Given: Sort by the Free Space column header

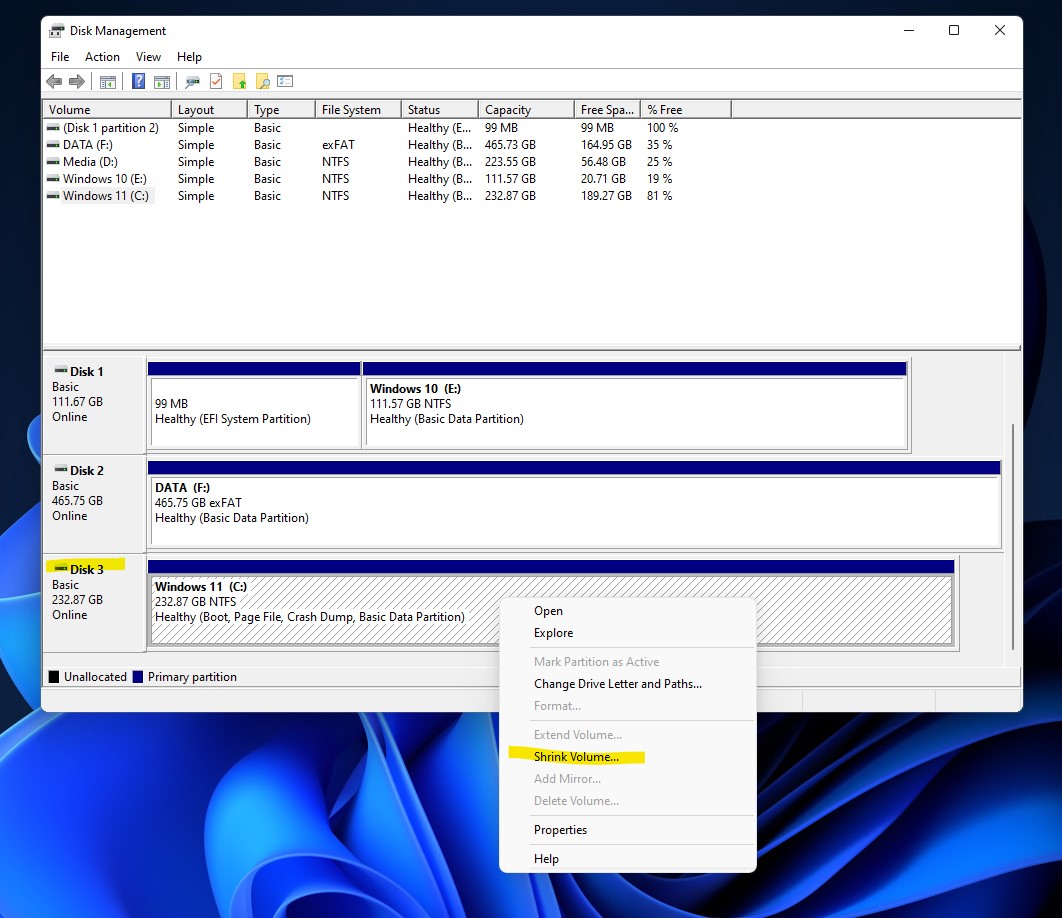Looking at the screenshot, I should click(608, 110).
